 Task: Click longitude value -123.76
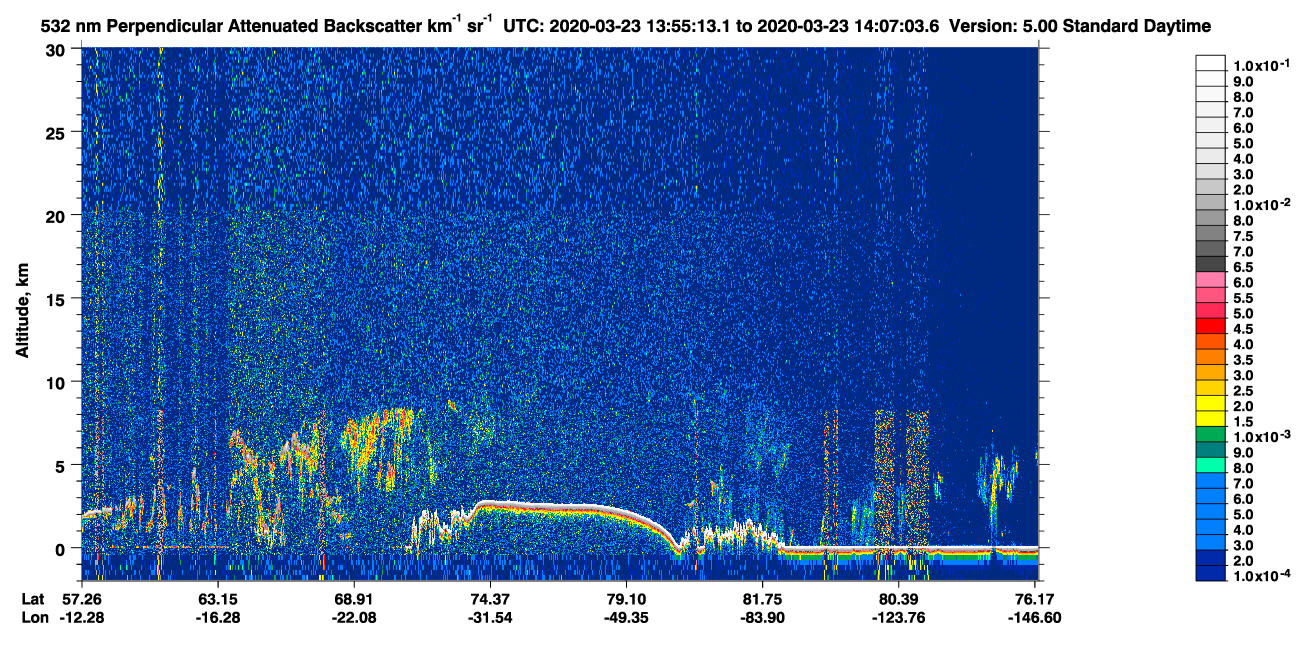pyautogui.click(x=898, y=618)
